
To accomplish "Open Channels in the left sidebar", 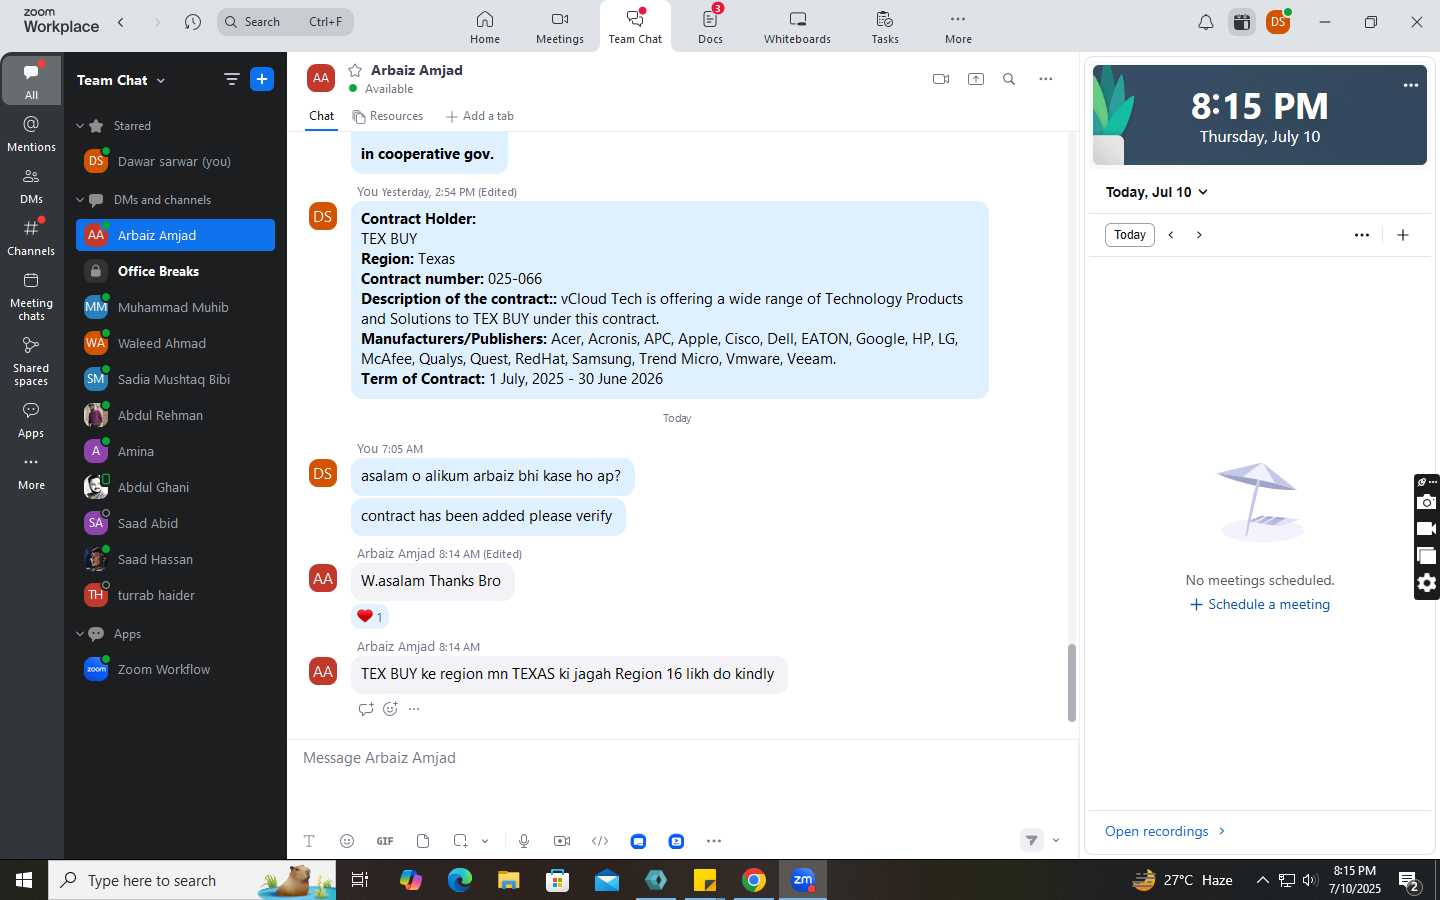I will pyautogui.click(x=31, y=238).
